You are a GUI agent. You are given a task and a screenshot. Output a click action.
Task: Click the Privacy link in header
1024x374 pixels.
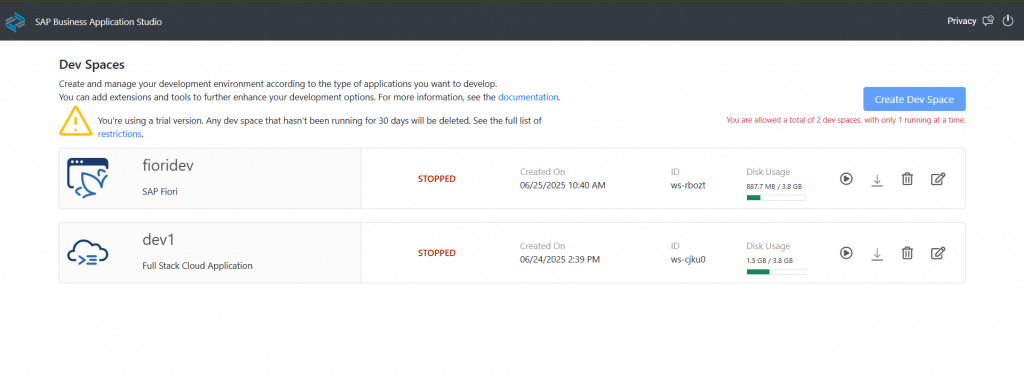click(x=962, y=21)
